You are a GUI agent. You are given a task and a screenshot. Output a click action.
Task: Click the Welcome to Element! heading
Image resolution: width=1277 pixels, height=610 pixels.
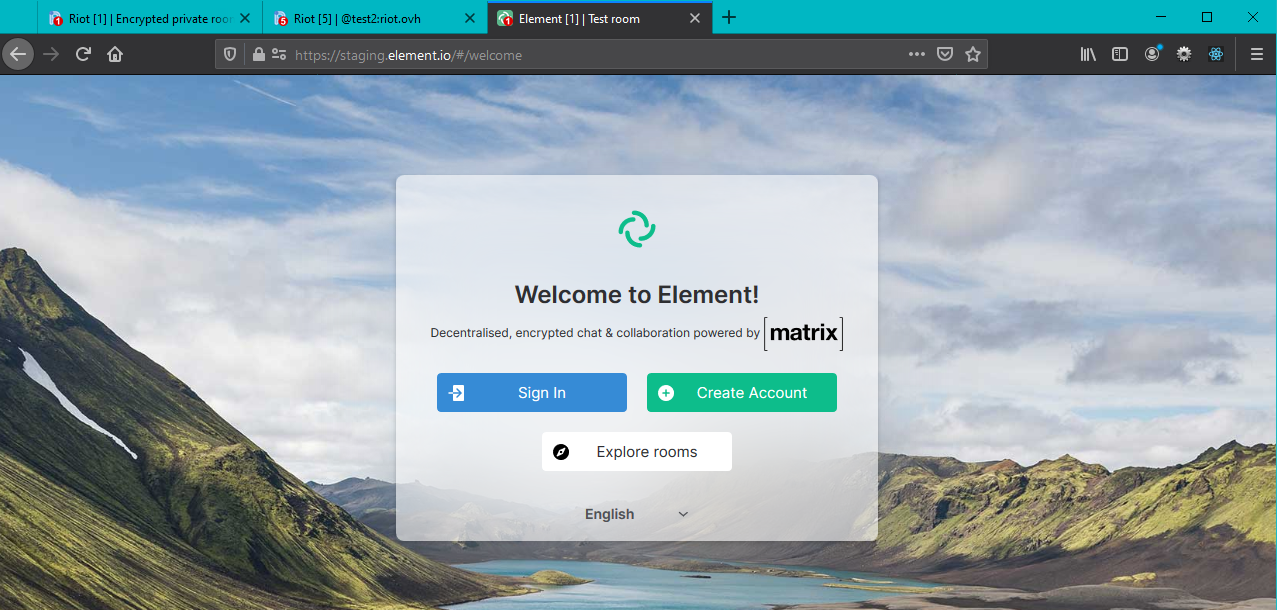[637, 294]
